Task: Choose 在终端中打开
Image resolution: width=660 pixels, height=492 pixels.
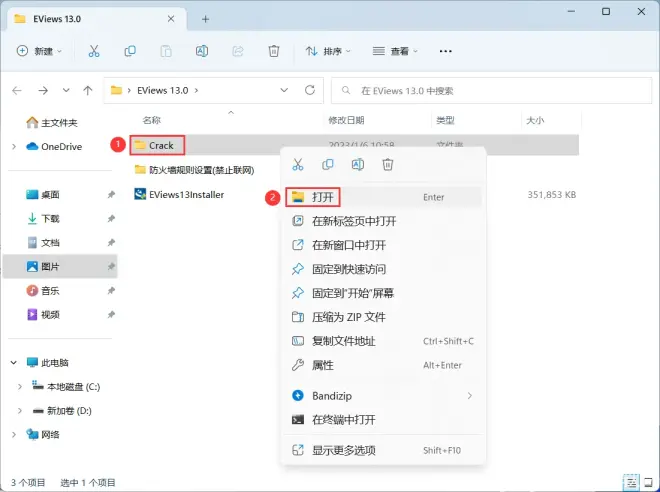Action: point(383,420)
